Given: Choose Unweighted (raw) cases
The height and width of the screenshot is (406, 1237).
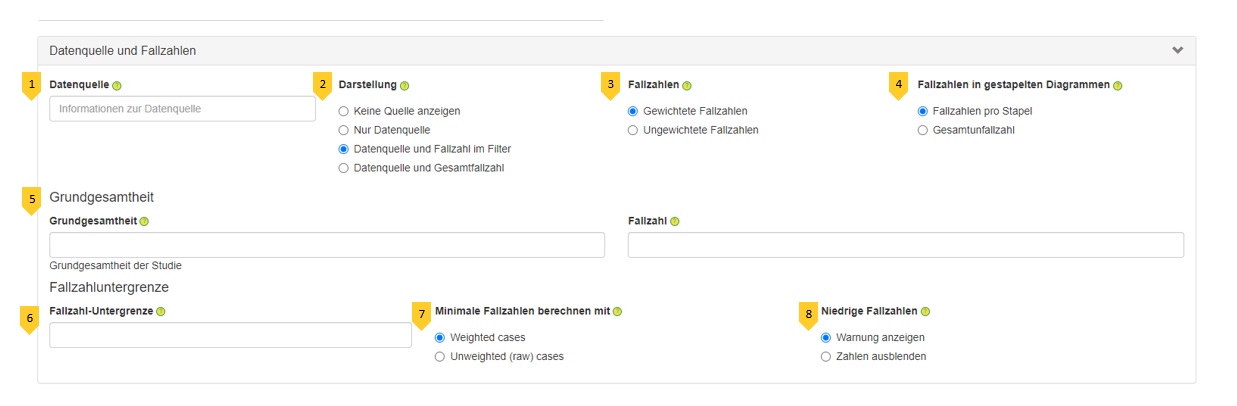Looking at the screenshot, I should pyautogui.click(x=440, y=357).
